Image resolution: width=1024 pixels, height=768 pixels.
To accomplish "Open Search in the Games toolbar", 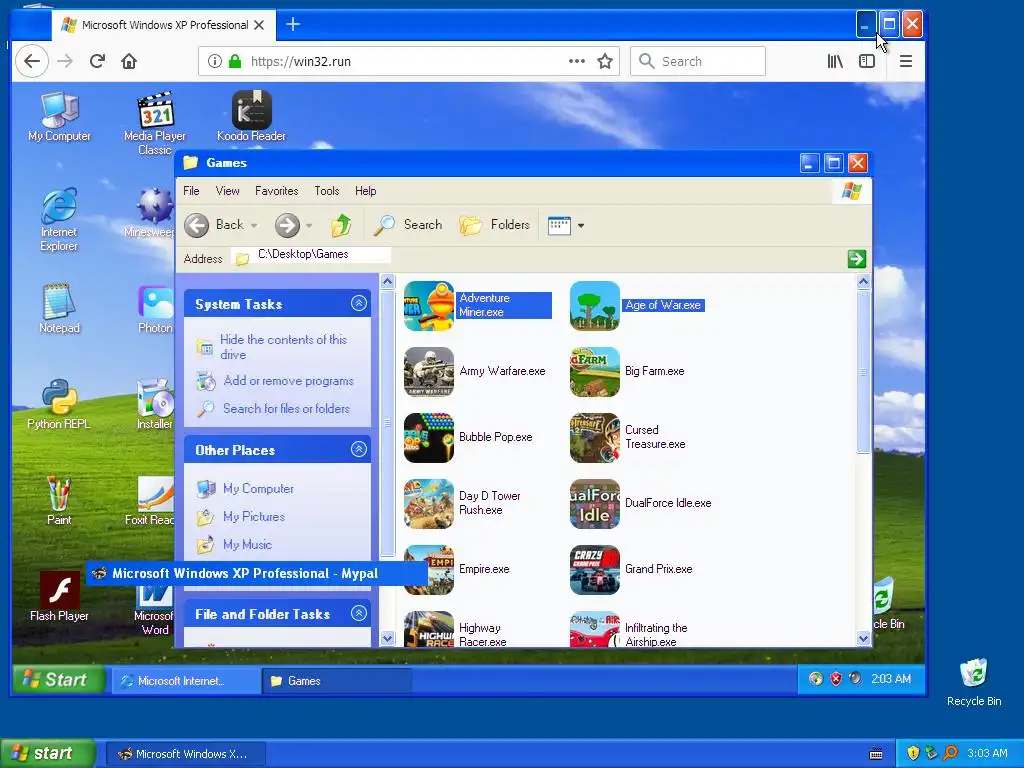I will point(408,225).
